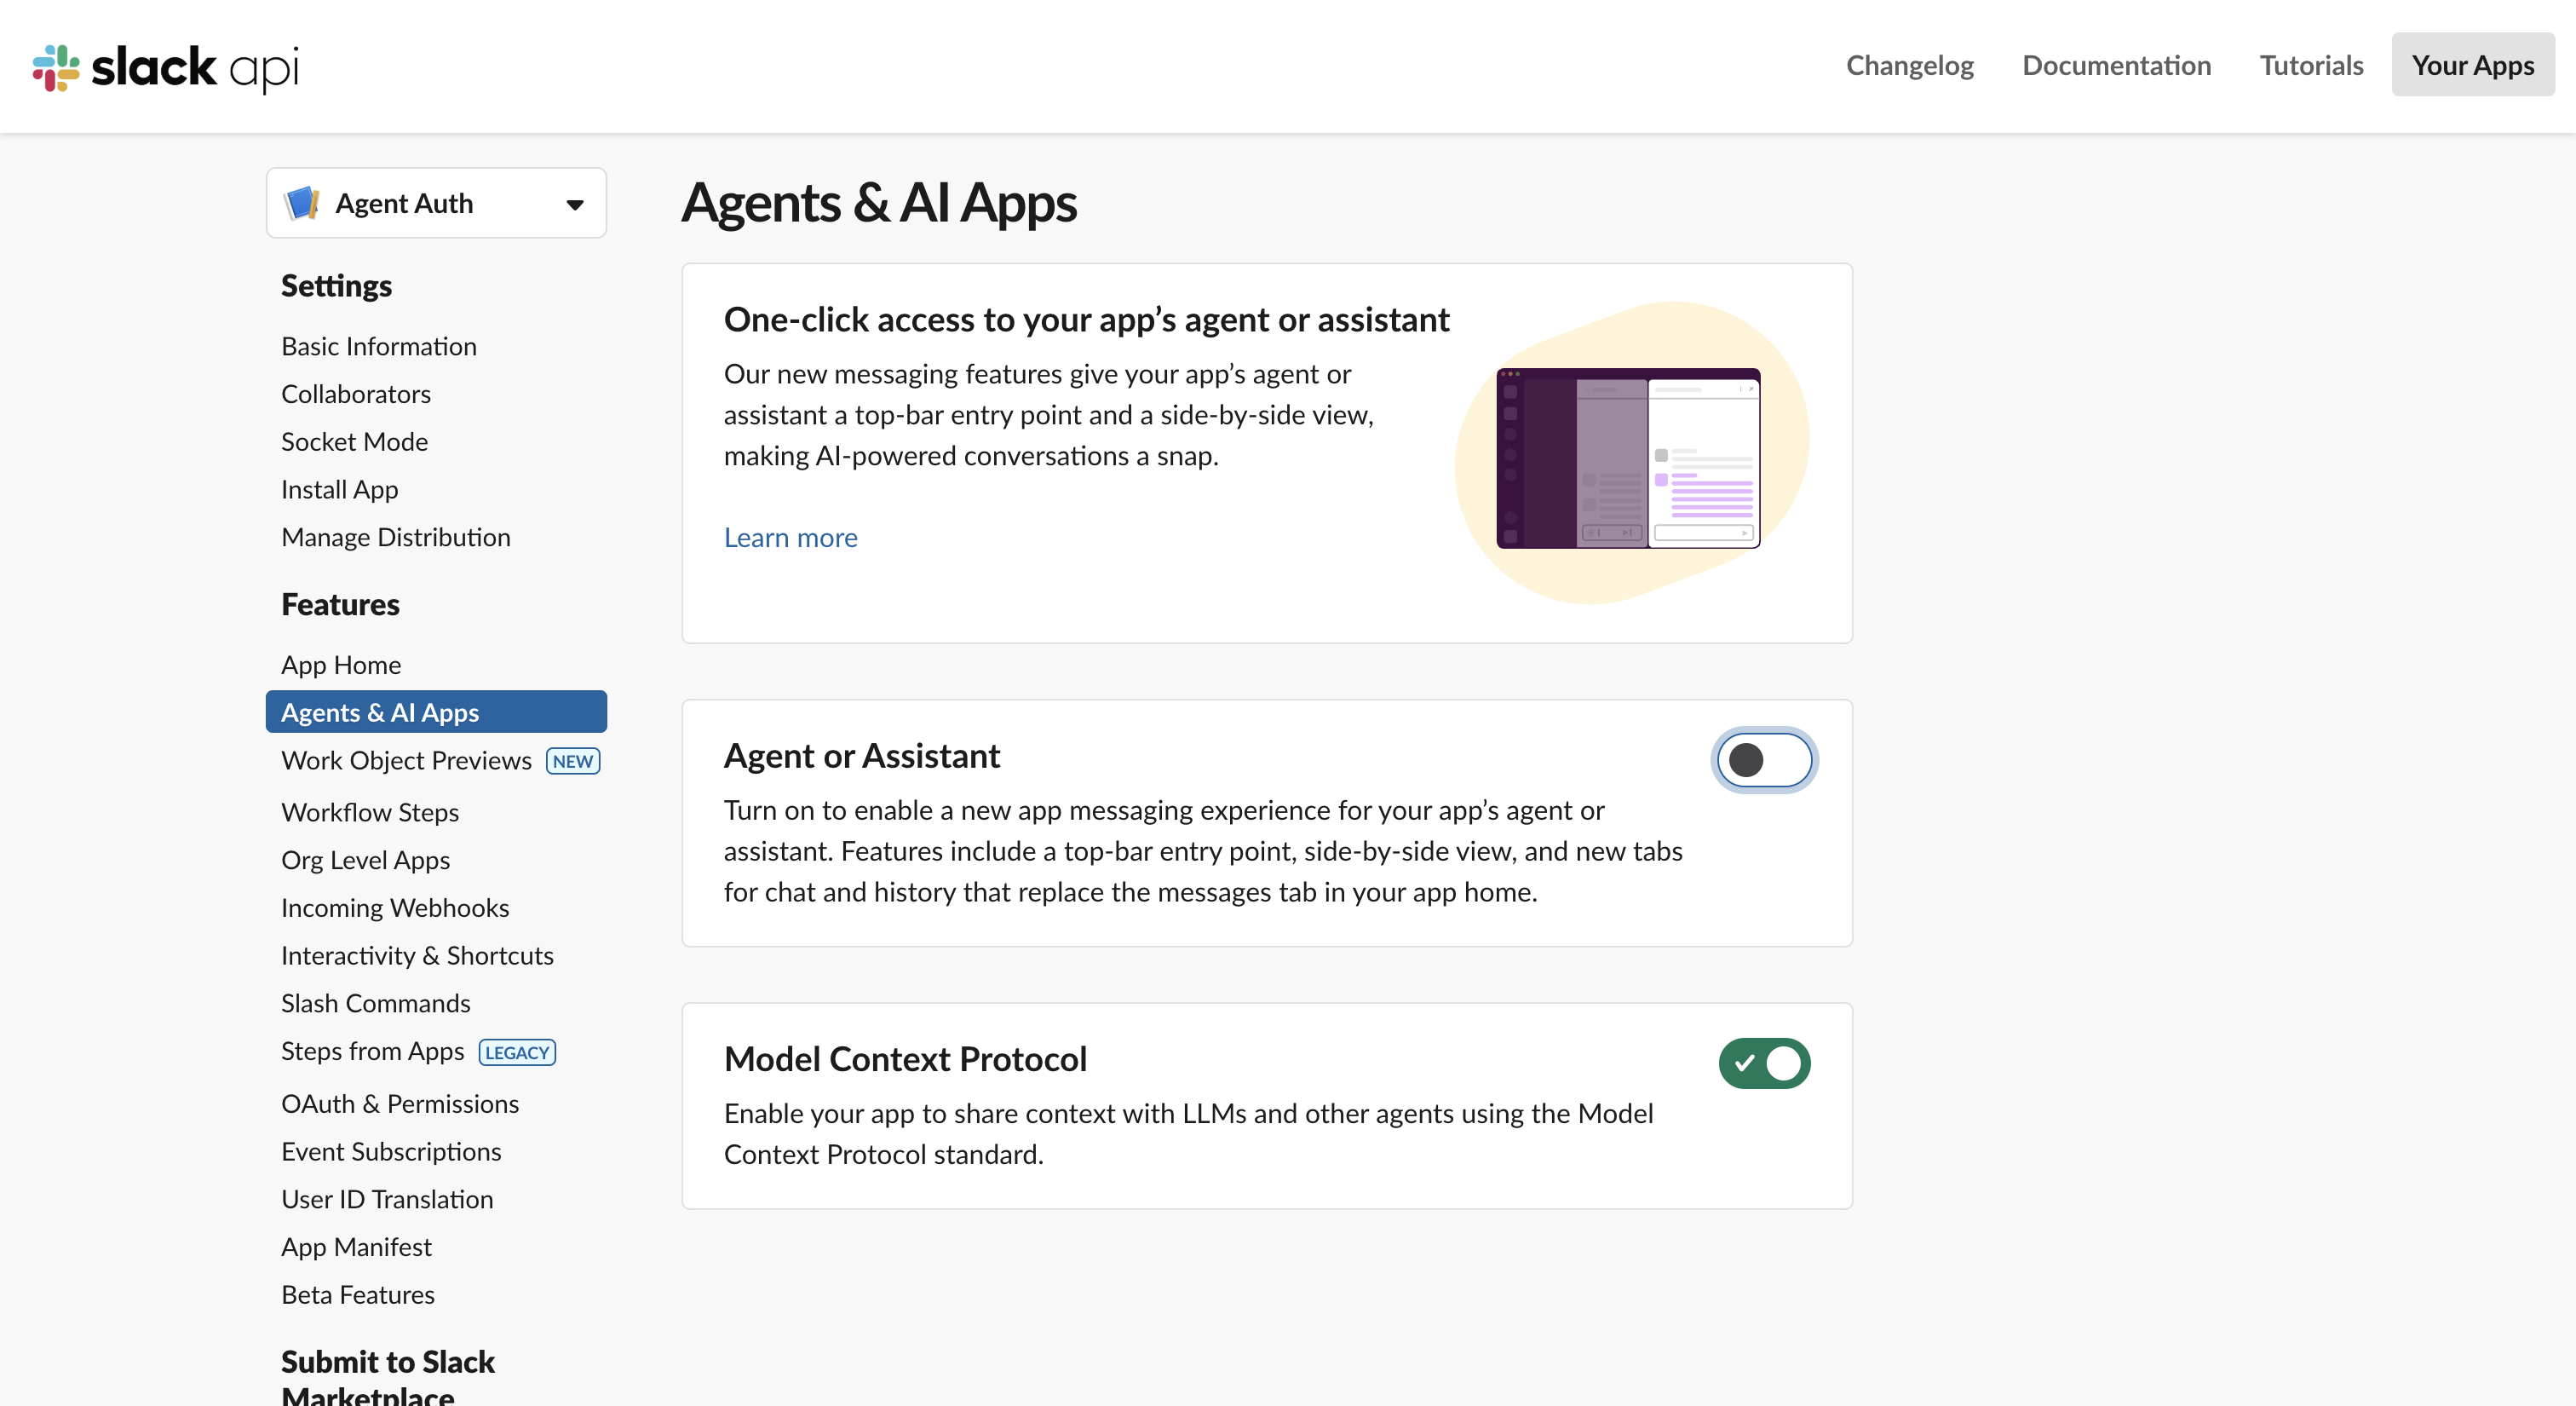The width and height of the screenshot is (2576, 1406).
Task: Open the App Manifest page
Action: [x=356, y=1247]
